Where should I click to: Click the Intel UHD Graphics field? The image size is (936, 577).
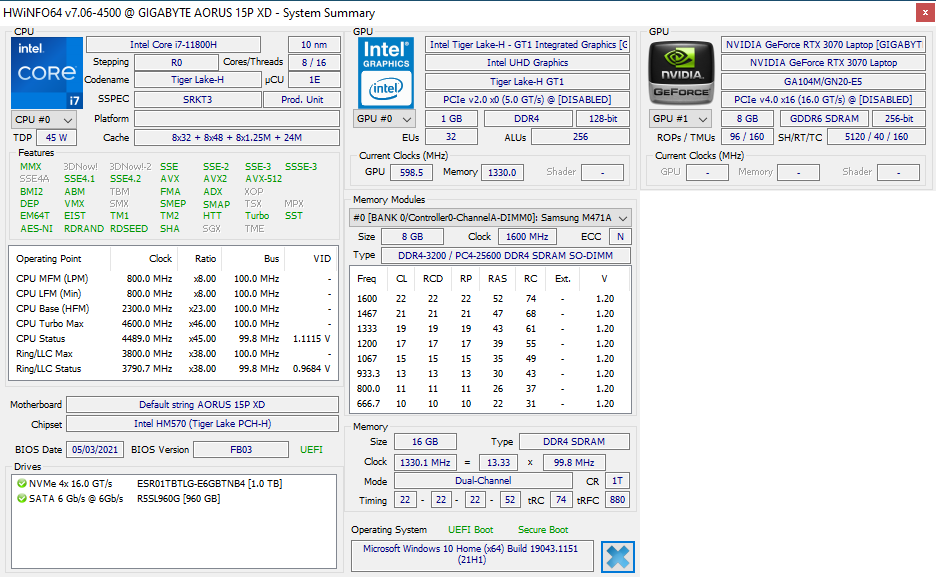[x=528, y=63]
